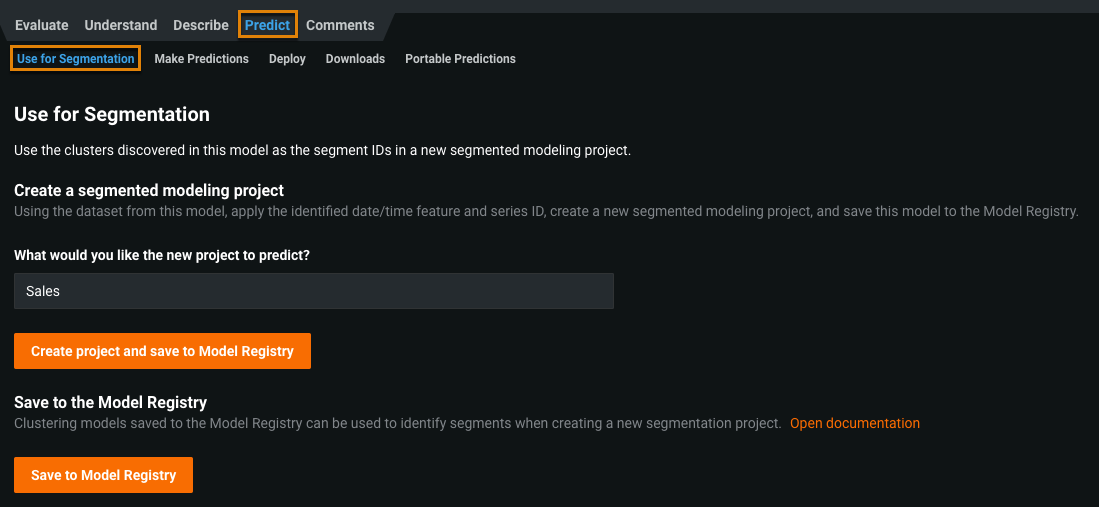Go to the Downloads sub-tab

[355, 59]
